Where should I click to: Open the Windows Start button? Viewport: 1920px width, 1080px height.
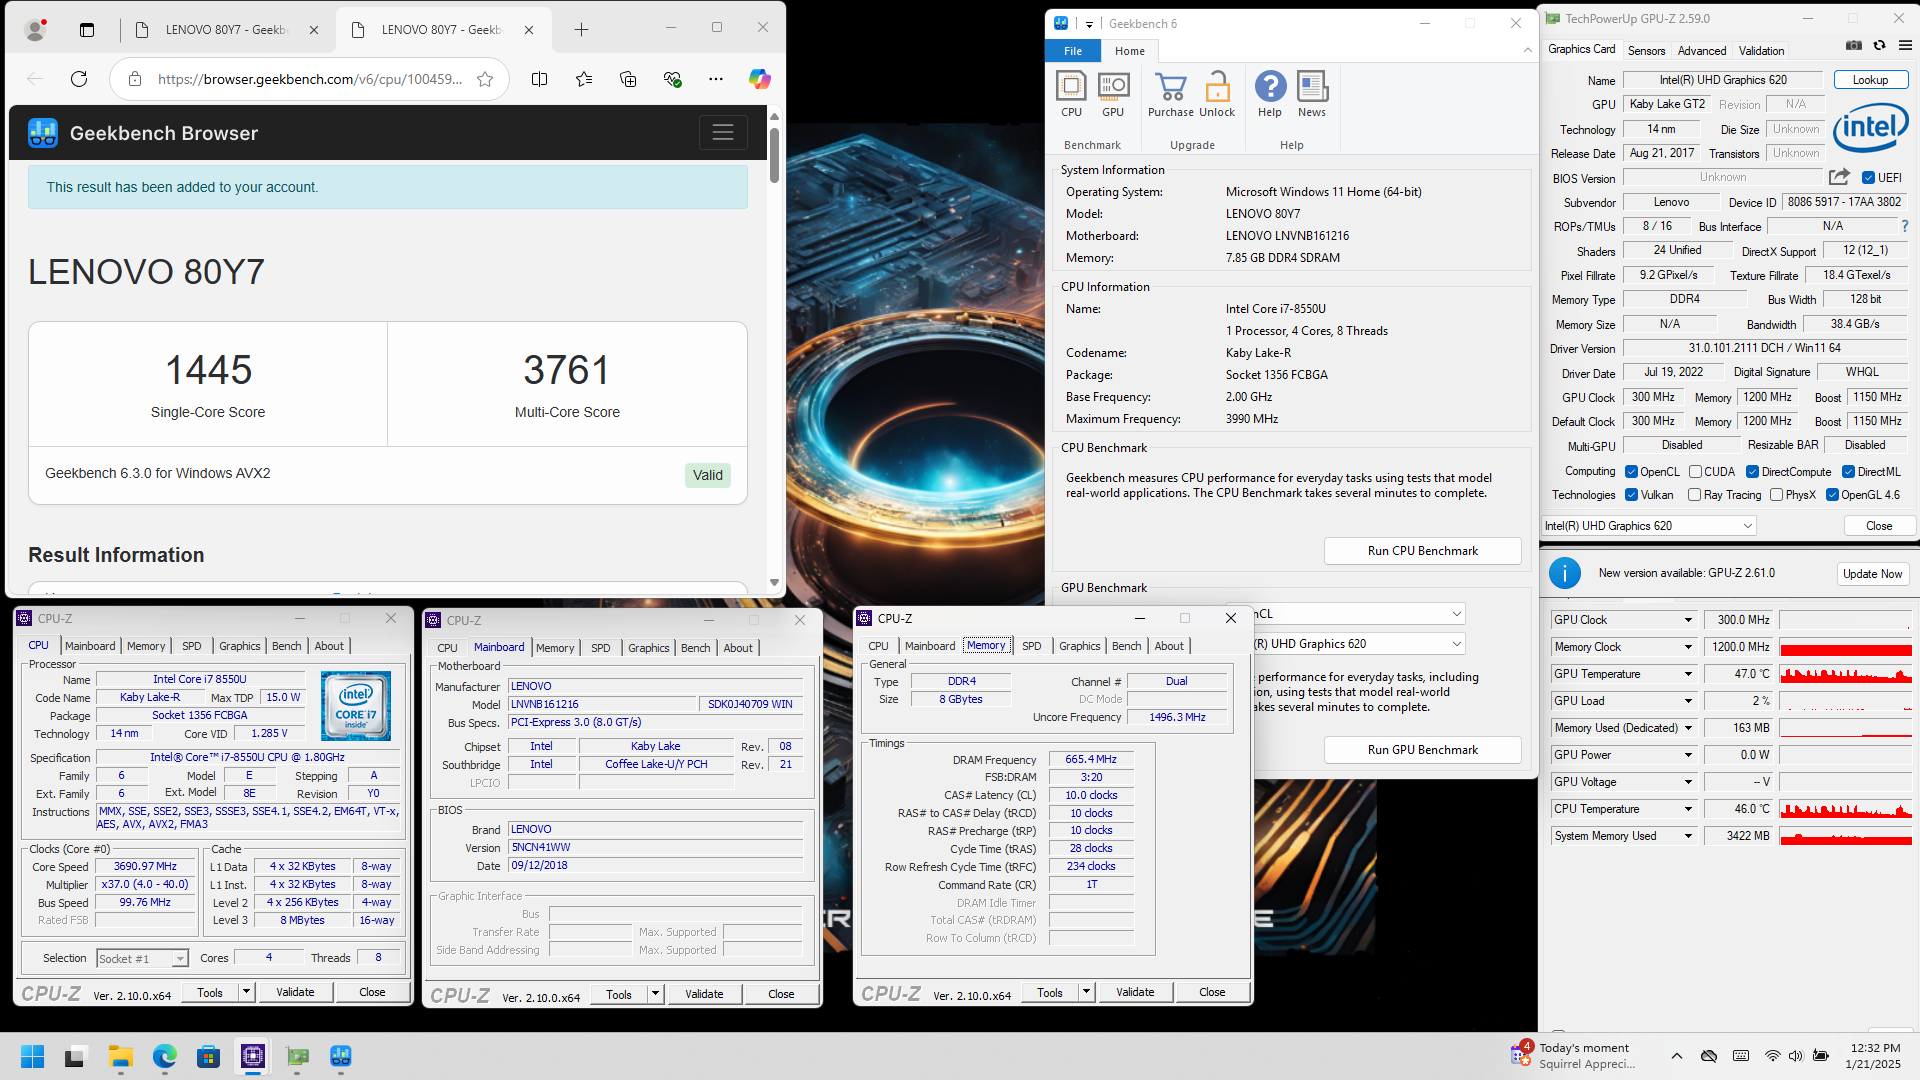[32, 1056]
